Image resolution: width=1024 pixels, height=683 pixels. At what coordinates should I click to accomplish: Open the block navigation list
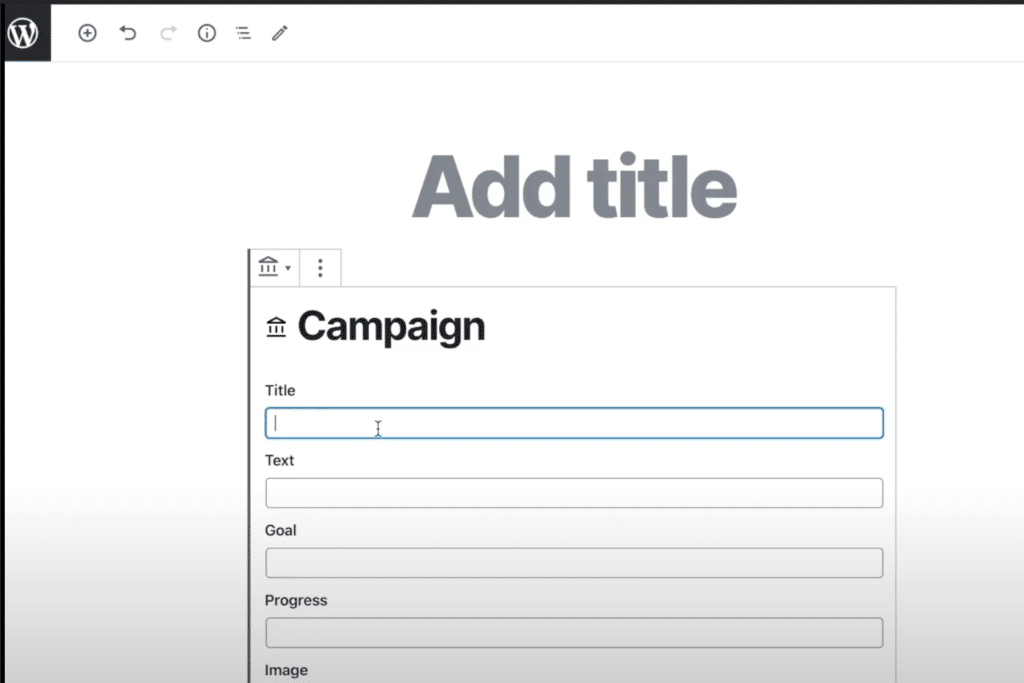tap(244, 33)
